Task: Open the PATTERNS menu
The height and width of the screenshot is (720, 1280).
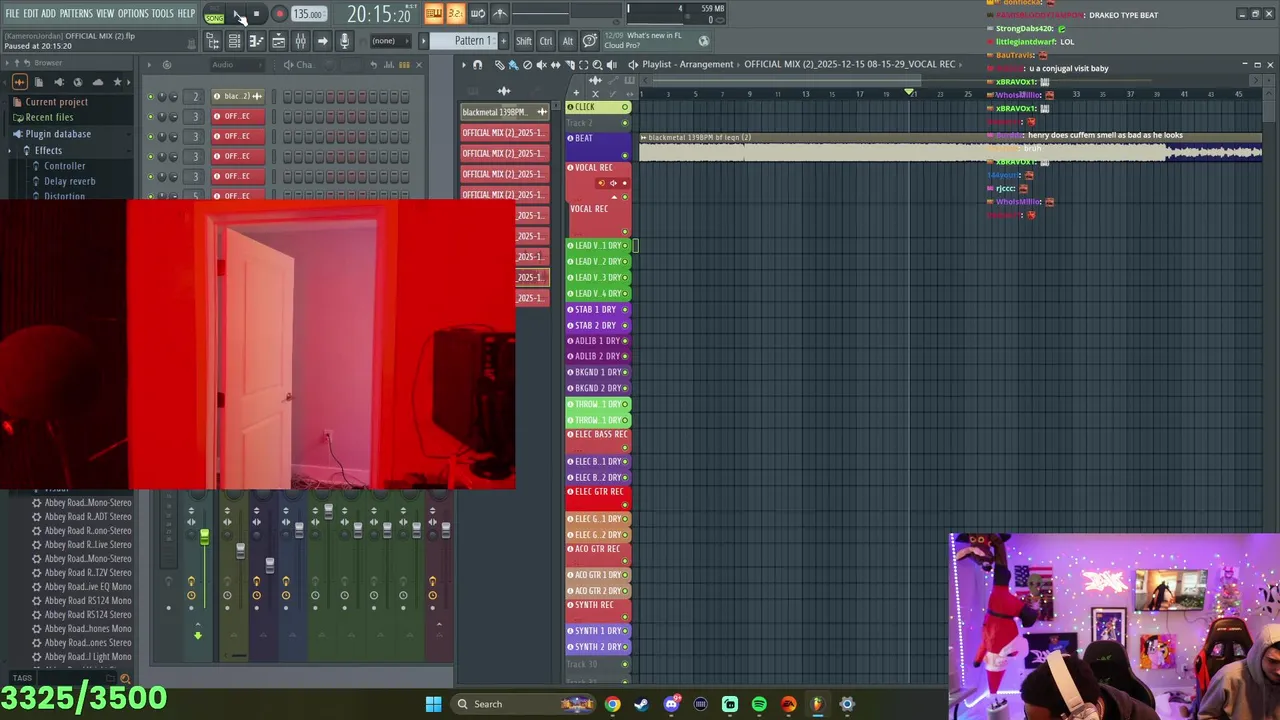Action: pos(76,14)
